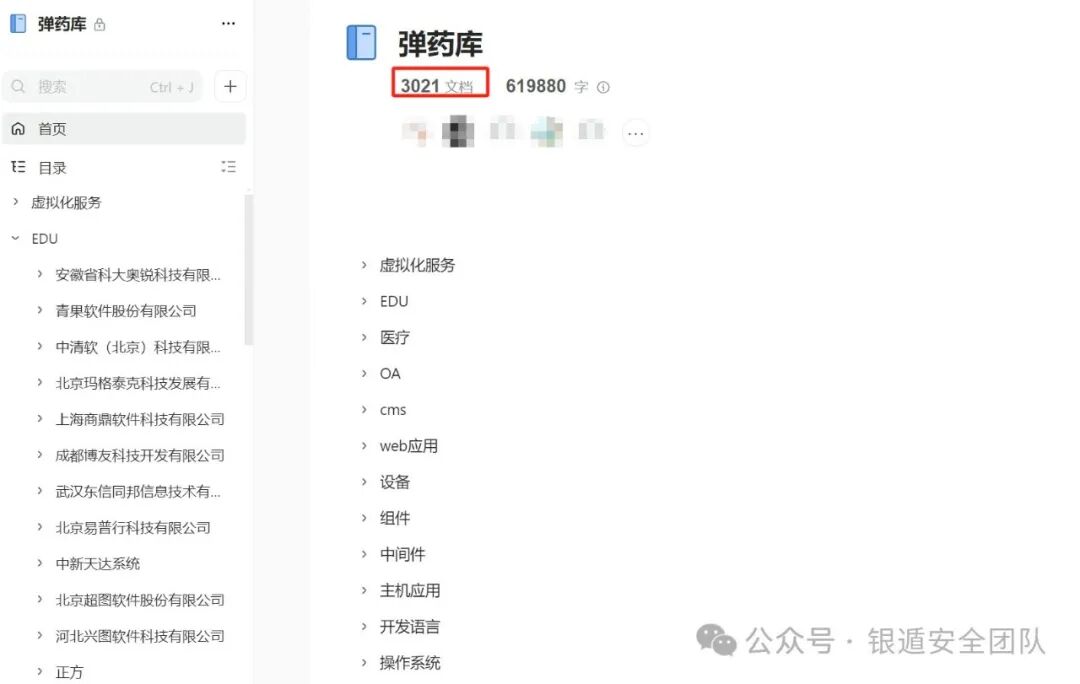Open 开发语言 in main list
Viewport: 1080px width, 684px height.
pos(410,627)
